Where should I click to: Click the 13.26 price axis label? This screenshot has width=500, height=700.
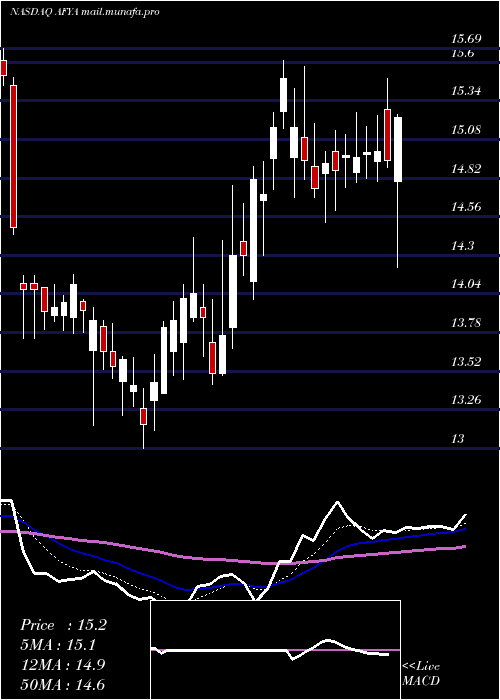click(x=466, y=400)
